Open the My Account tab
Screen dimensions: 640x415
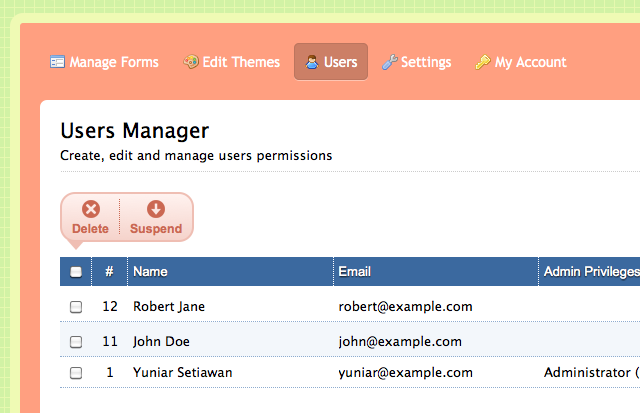(x=521, y=62)
